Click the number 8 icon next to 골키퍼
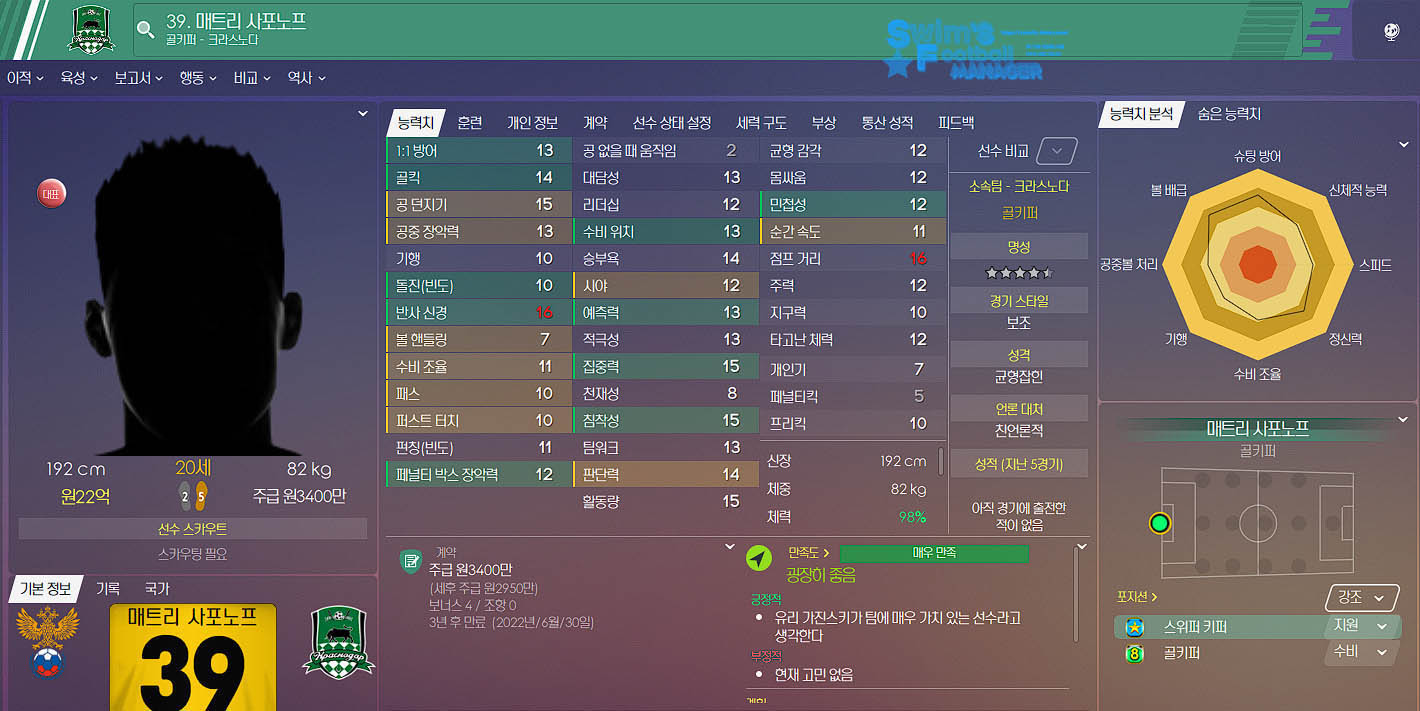The height and width of the screenshot is (711, 1420). coord(1134,654)
